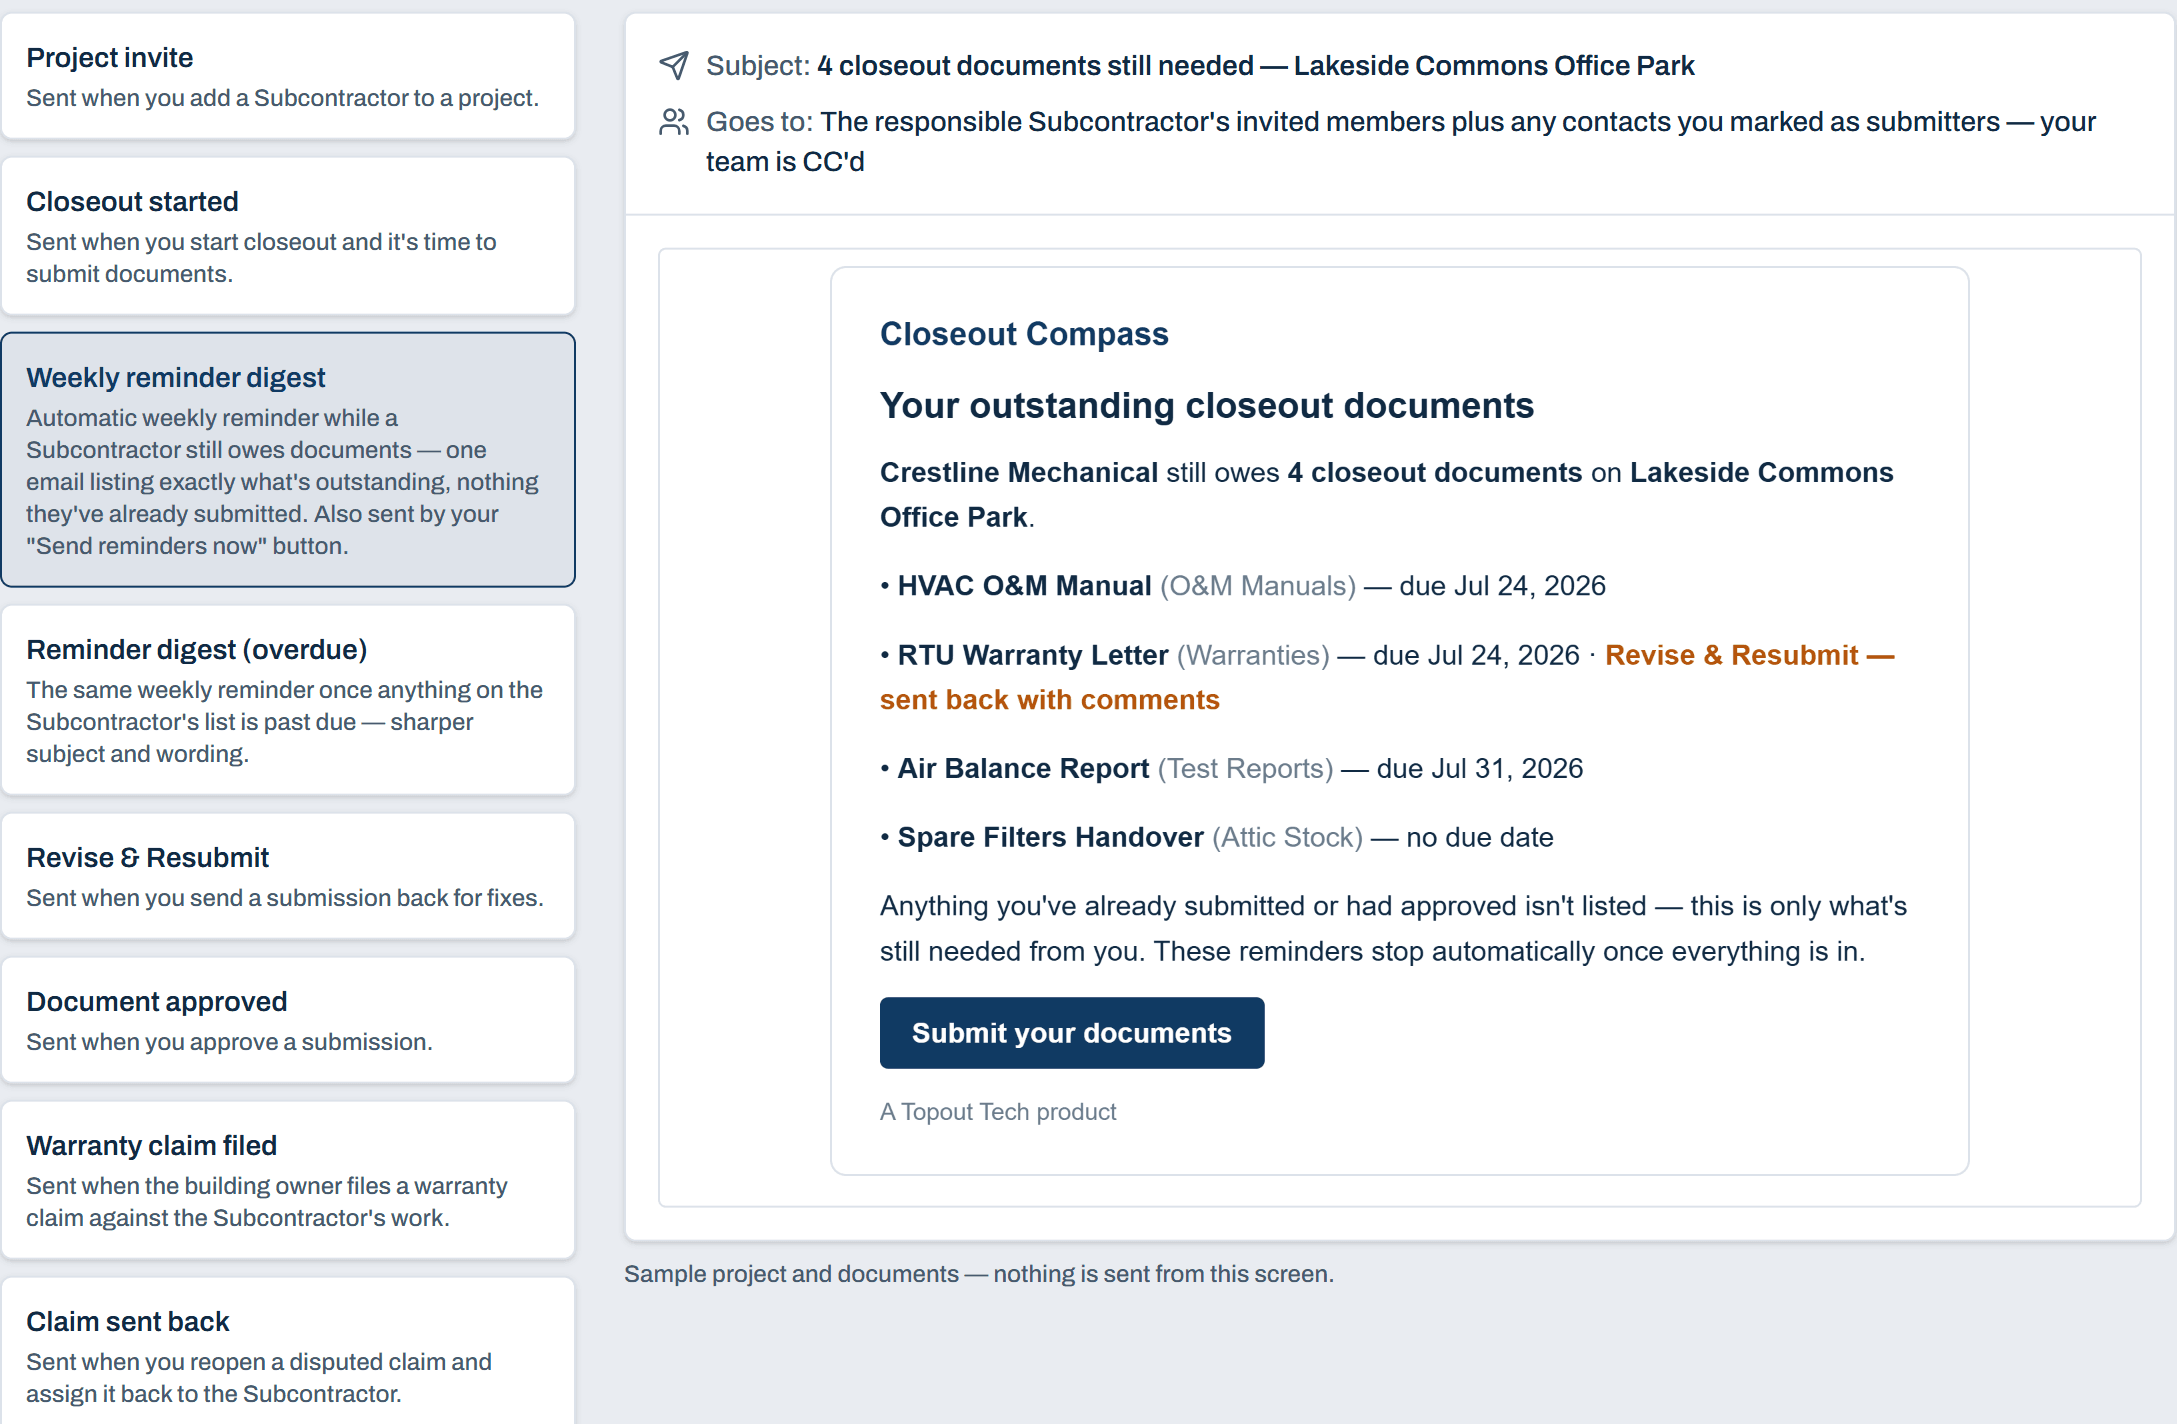Select the Document approved template
The image size is (2177, 1424).
(x=288, y=1021)
